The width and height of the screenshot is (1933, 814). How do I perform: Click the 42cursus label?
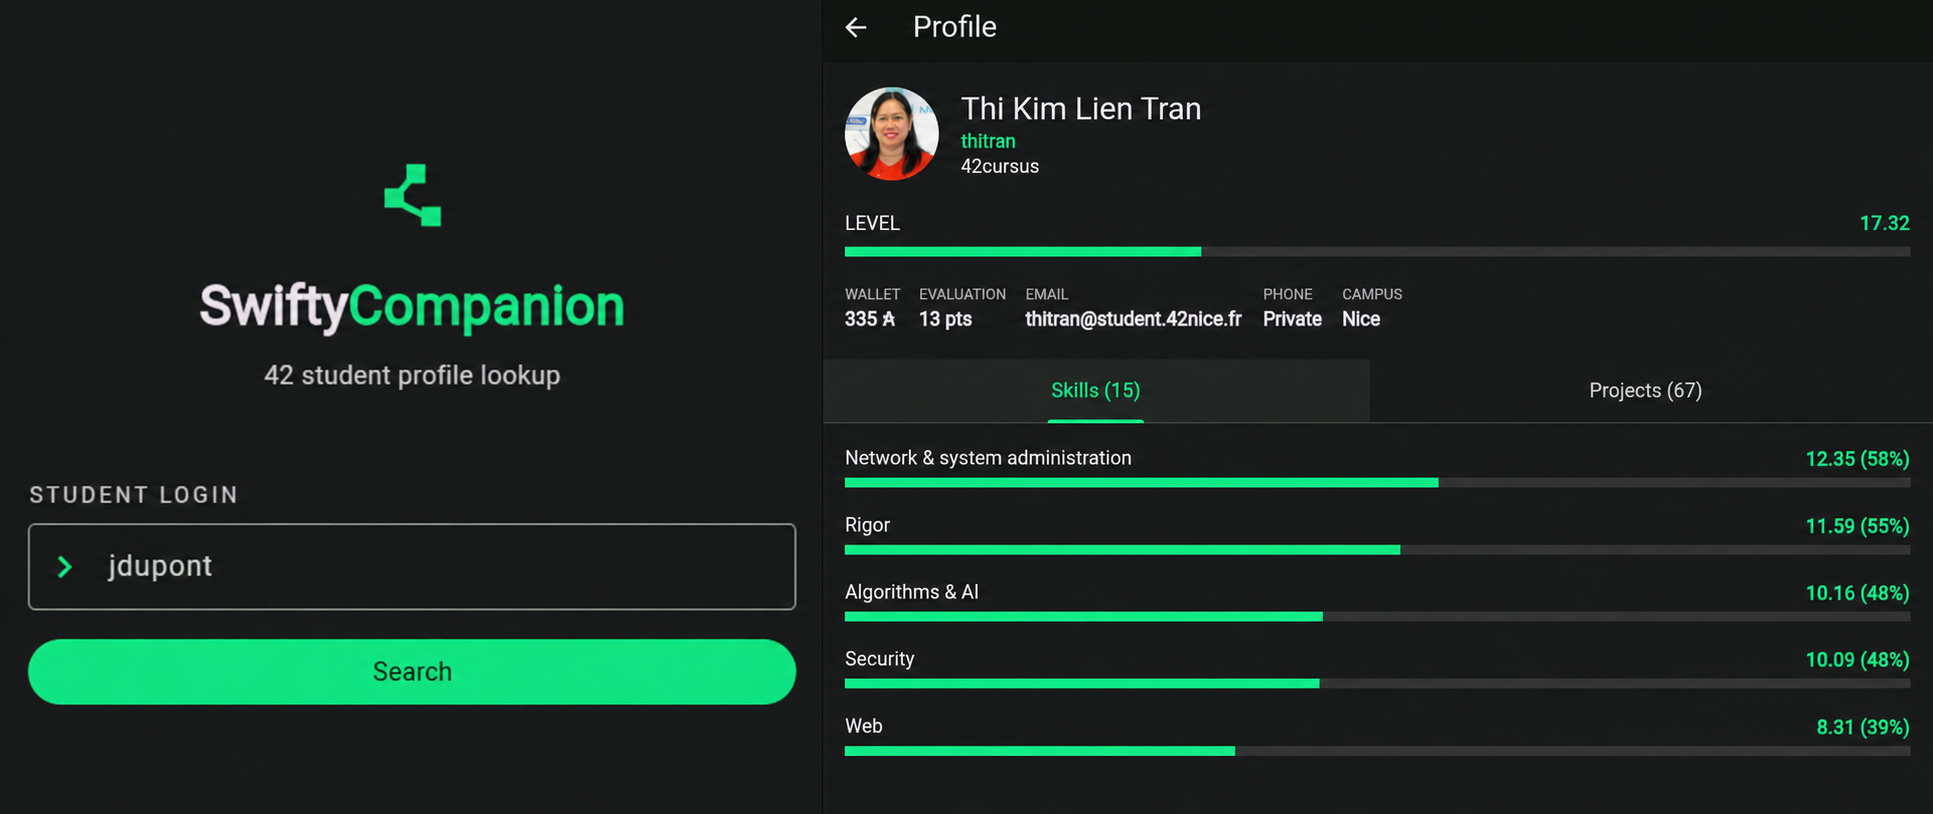tap(1000, 166)
